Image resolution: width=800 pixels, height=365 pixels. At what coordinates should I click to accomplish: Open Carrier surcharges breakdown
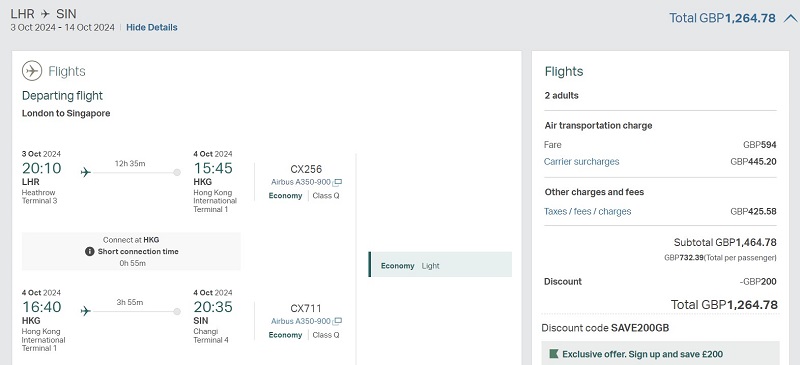(582, 162)
